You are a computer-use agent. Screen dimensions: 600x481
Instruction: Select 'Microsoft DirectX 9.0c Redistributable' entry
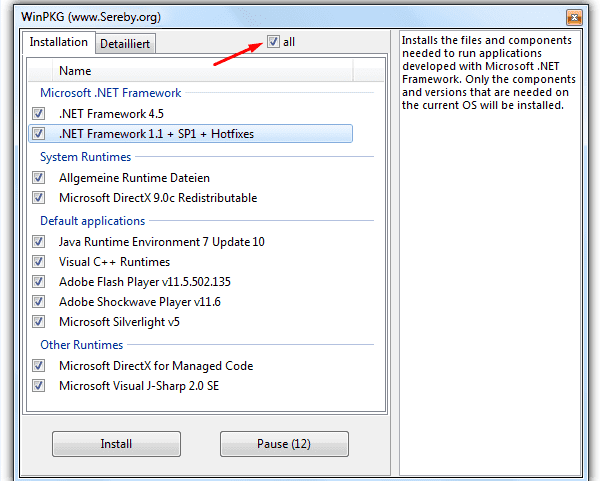158,197
